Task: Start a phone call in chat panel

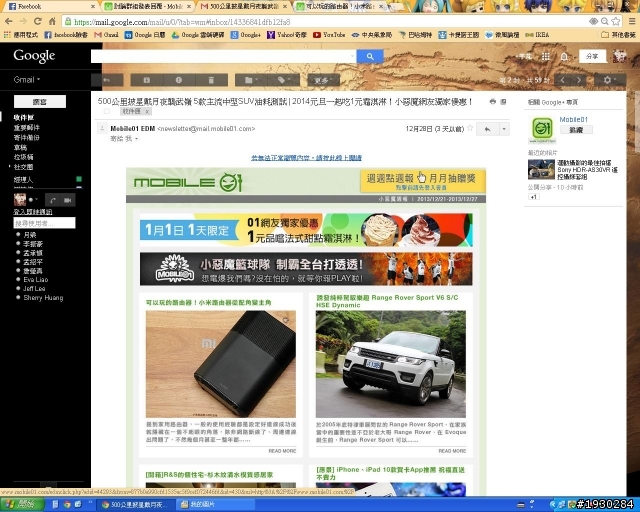Action: 52,200
